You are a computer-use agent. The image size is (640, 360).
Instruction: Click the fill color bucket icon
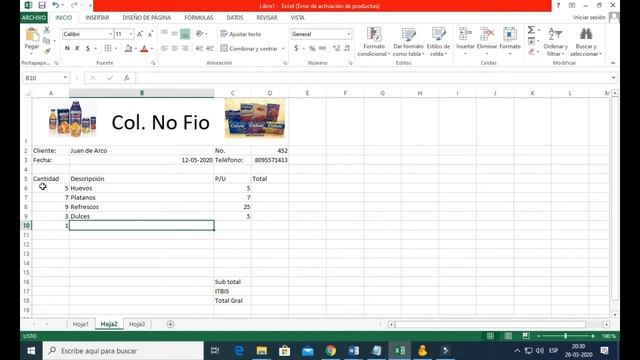(x=128, y=49)
